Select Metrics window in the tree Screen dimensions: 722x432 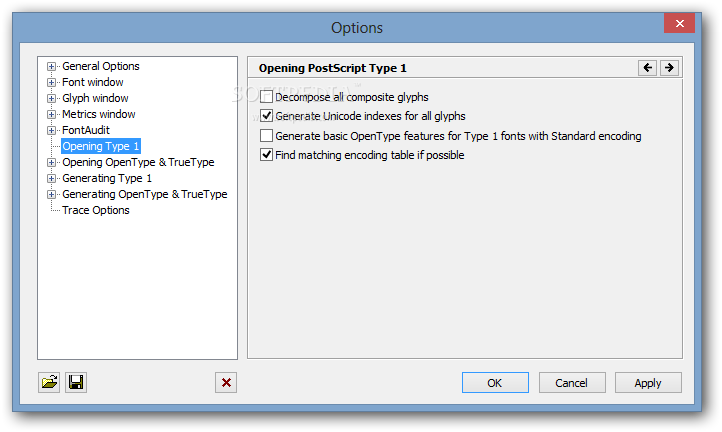click(99, 114)
